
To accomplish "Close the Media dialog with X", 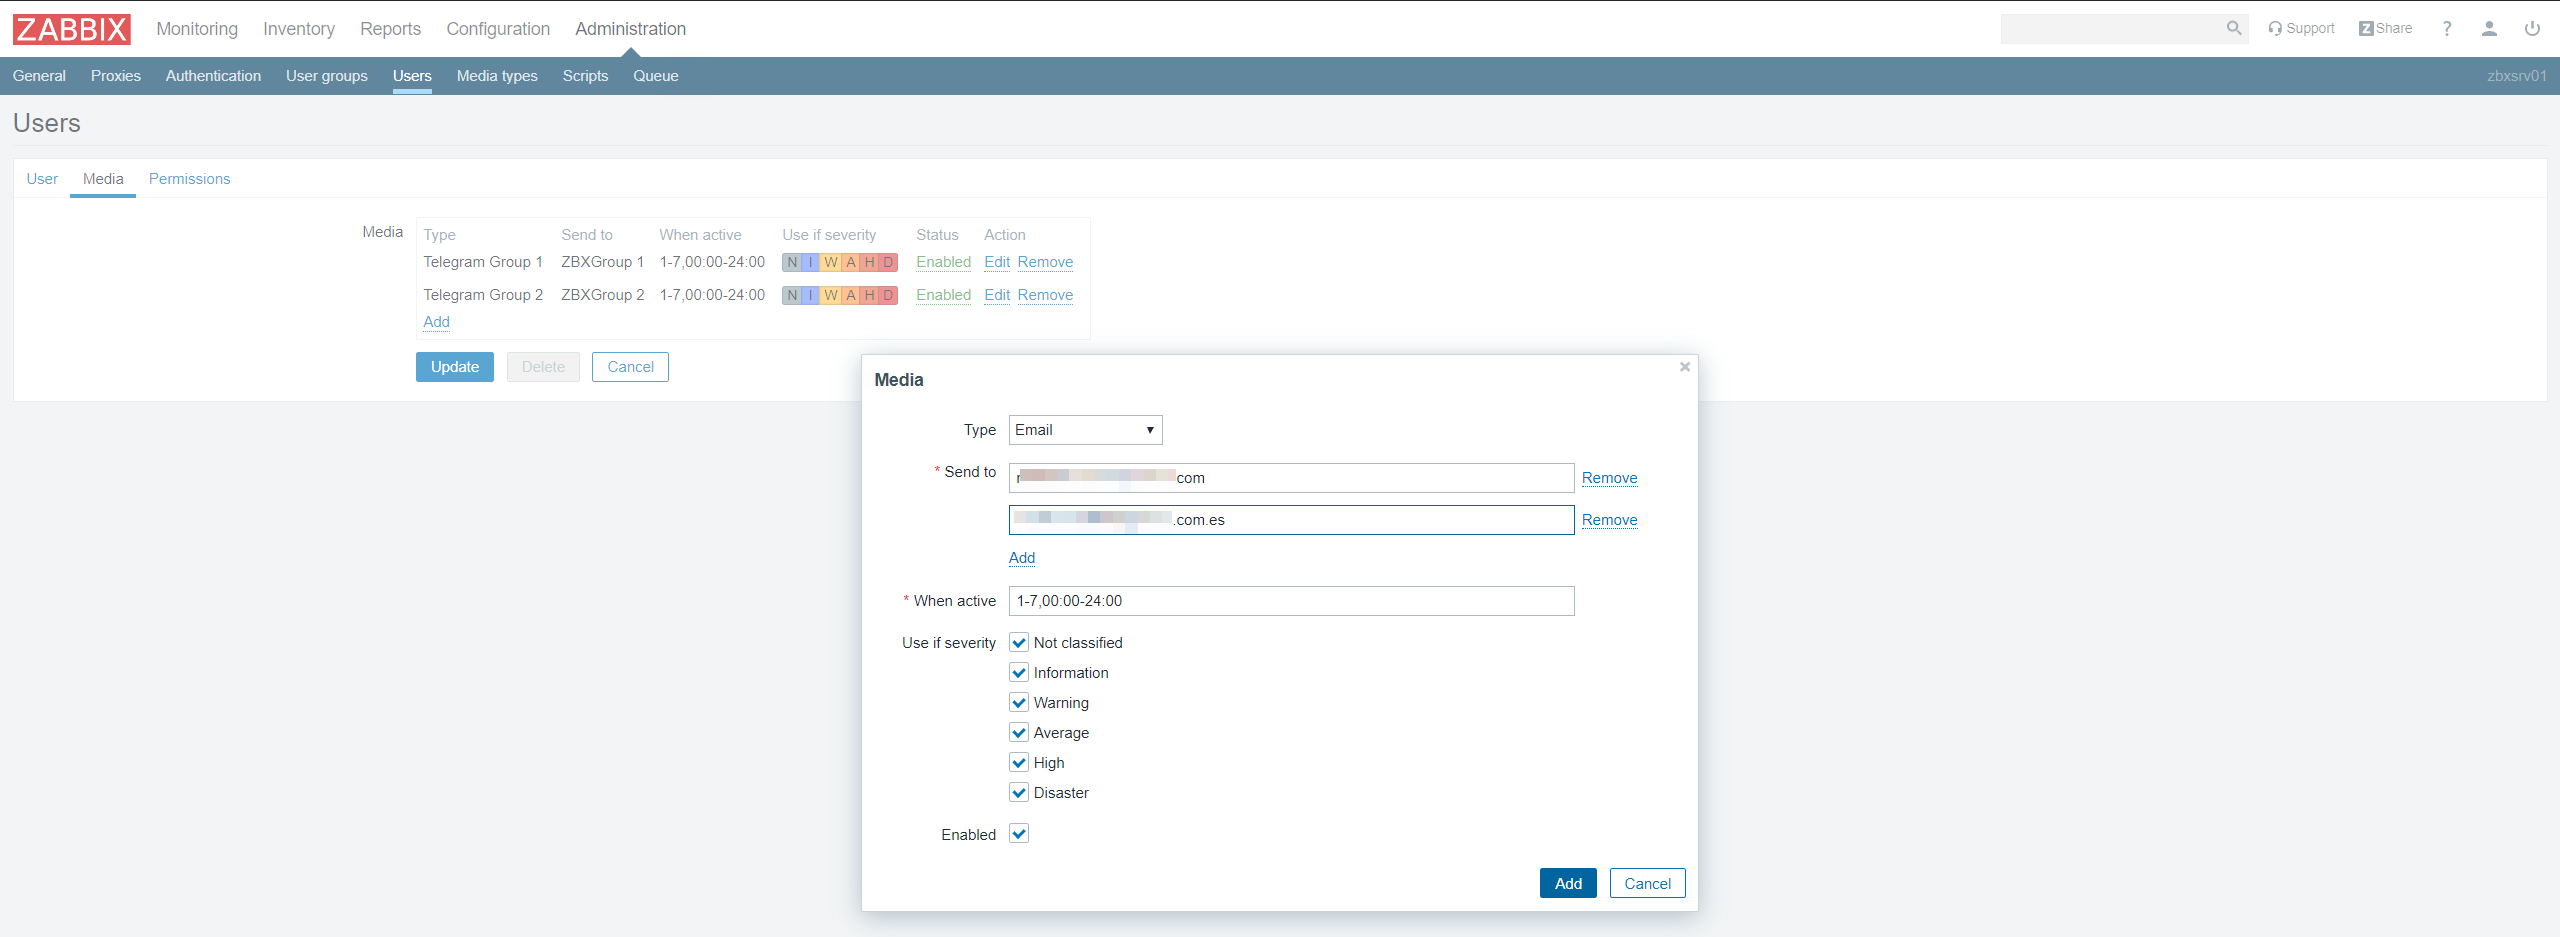I will [1684, 367].
